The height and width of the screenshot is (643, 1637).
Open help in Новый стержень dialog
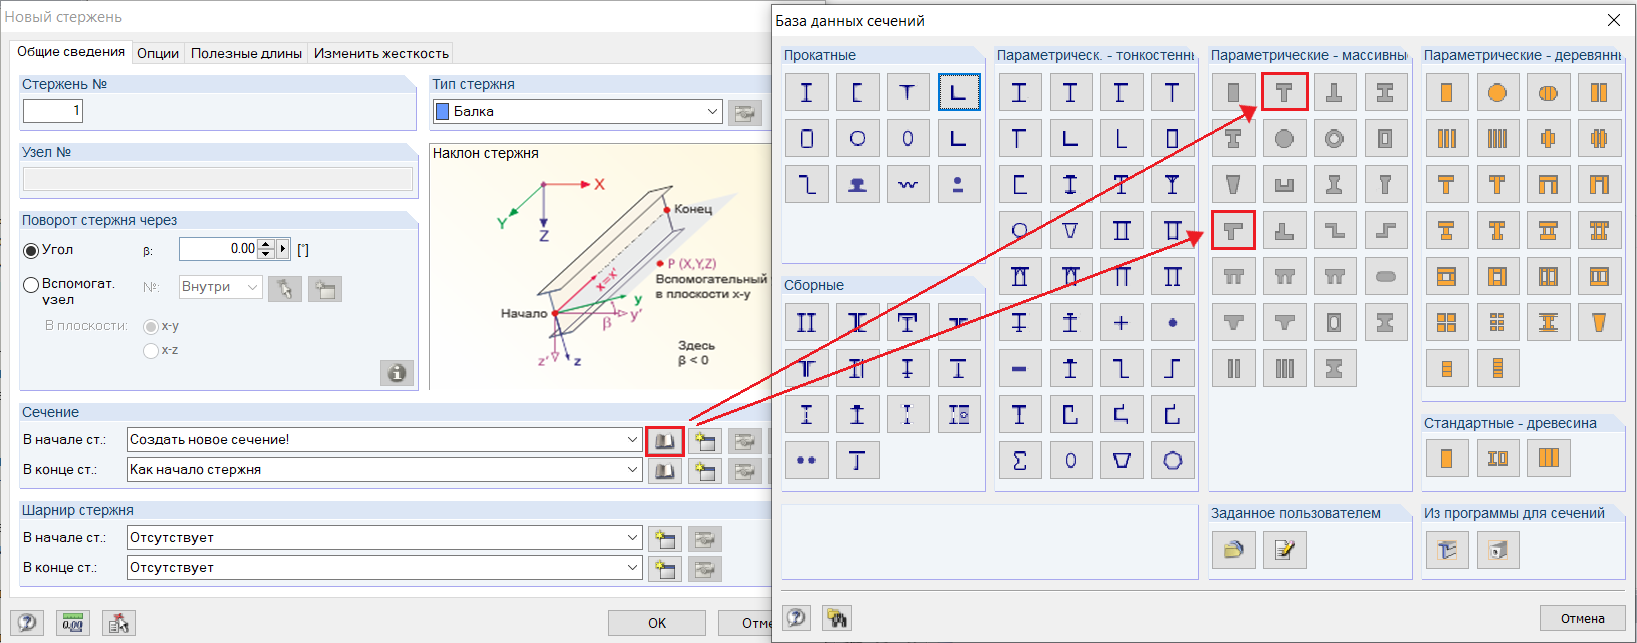pos(27,622)
